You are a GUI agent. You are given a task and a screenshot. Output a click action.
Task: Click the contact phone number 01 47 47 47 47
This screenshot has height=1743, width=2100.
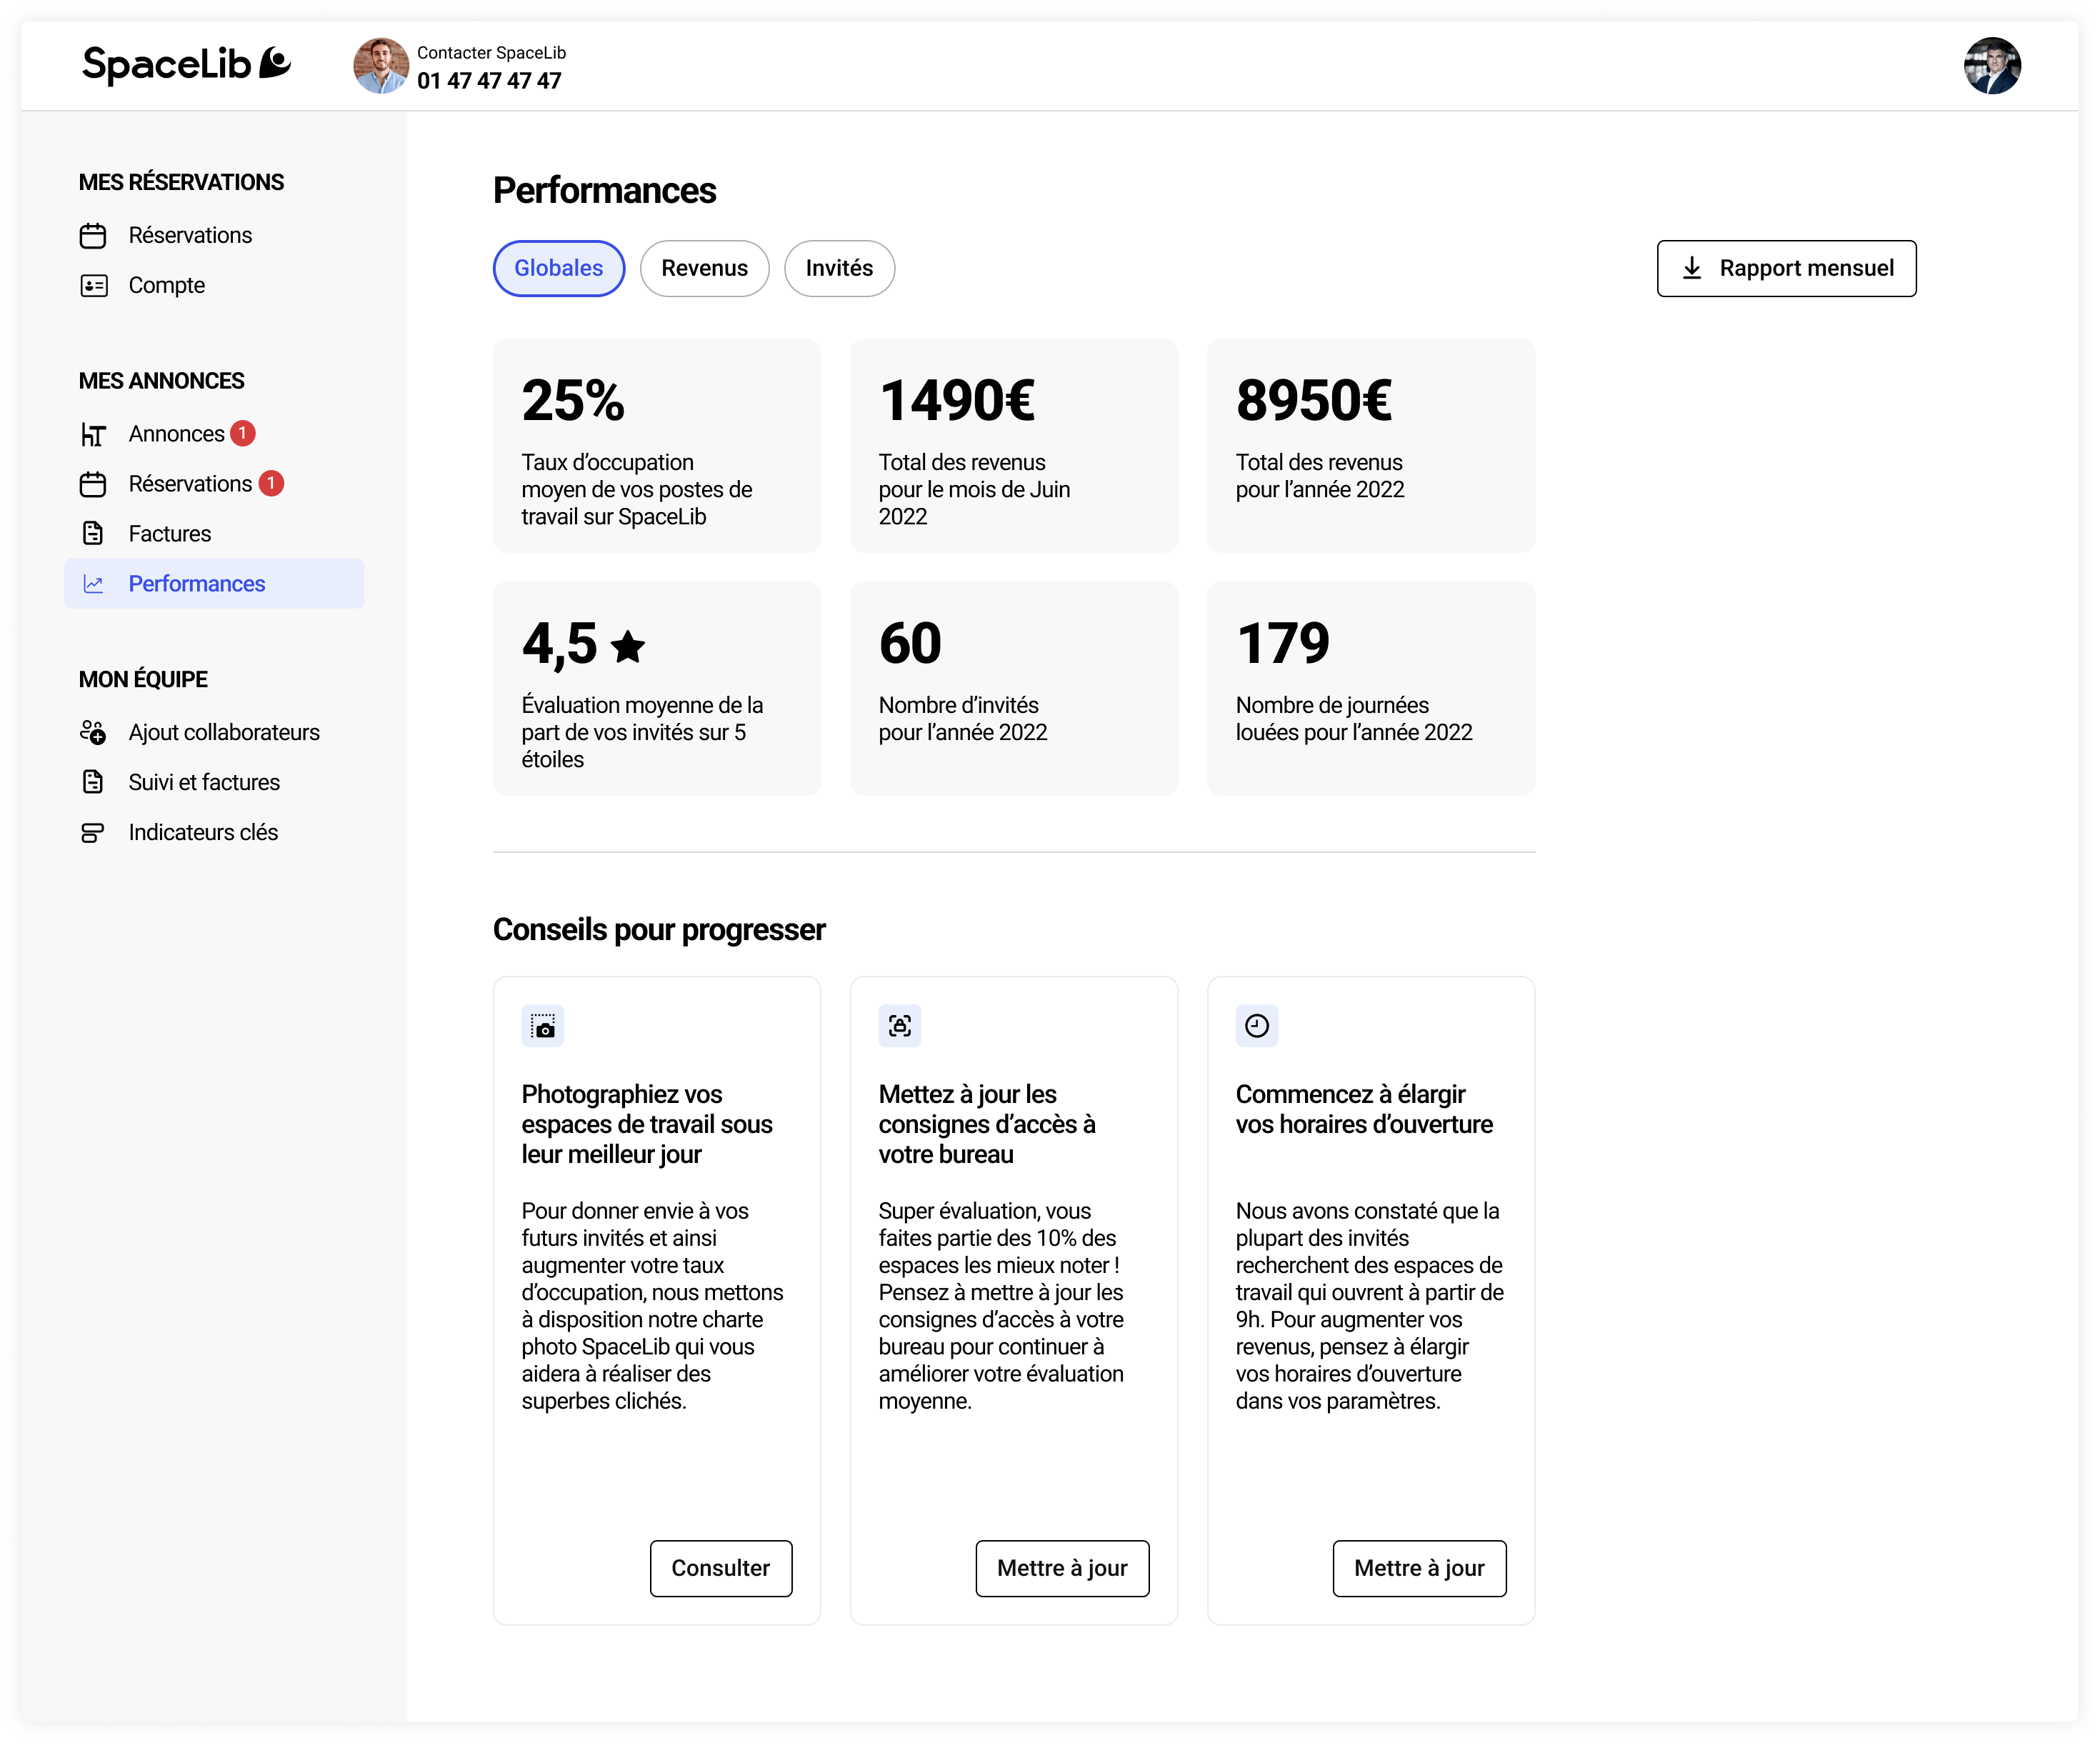click(489, 81)
